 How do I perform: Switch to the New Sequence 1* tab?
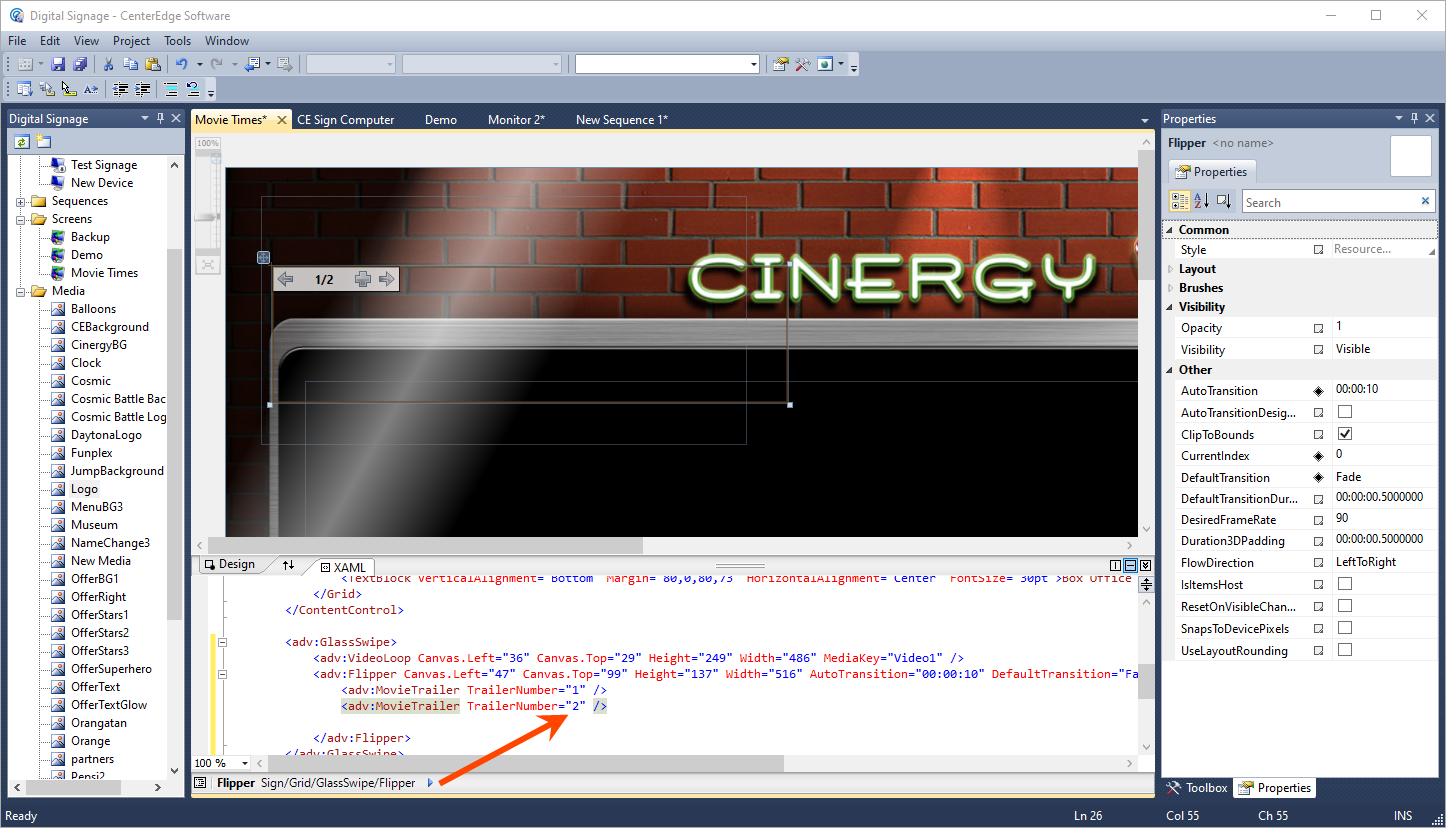pos(622,120)
